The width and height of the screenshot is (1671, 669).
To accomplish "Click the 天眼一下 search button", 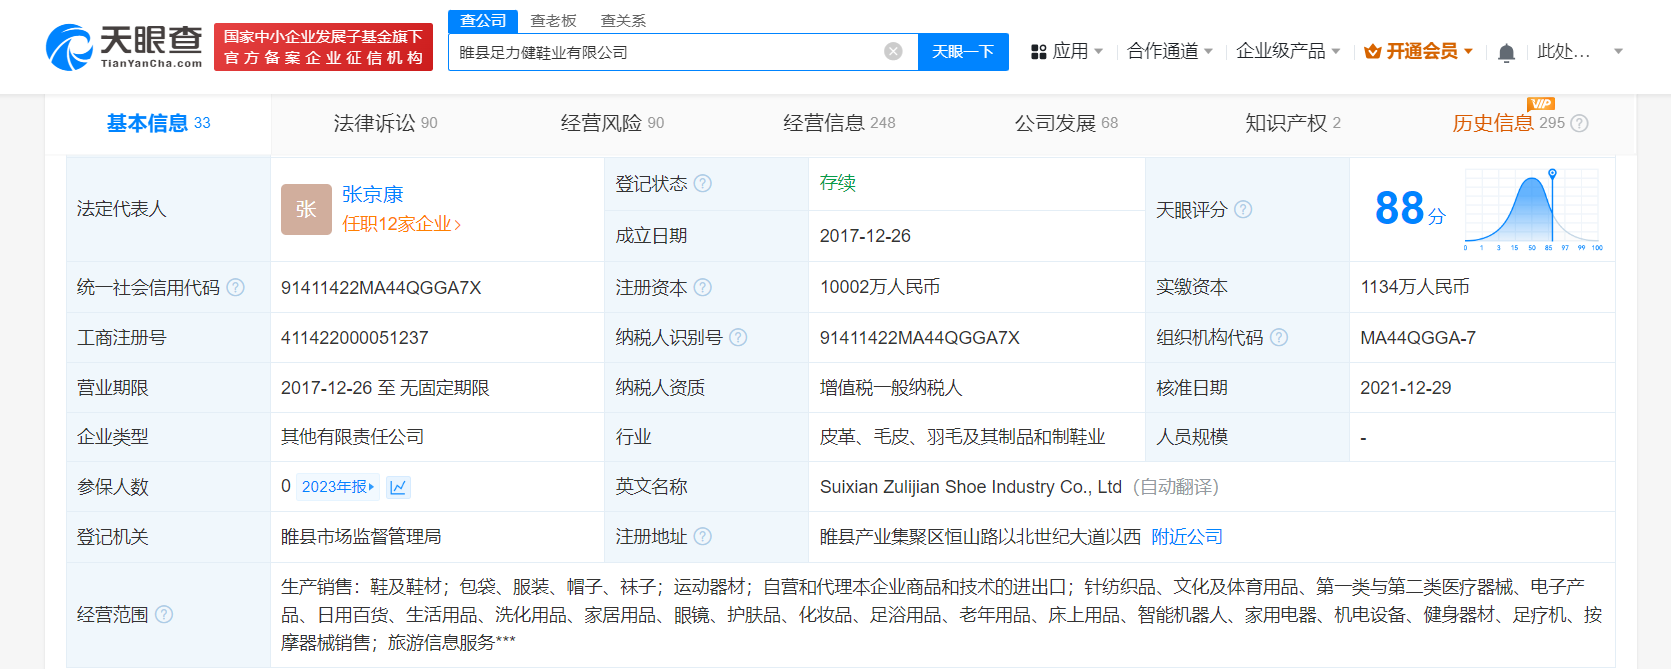I will pos(963,51).
